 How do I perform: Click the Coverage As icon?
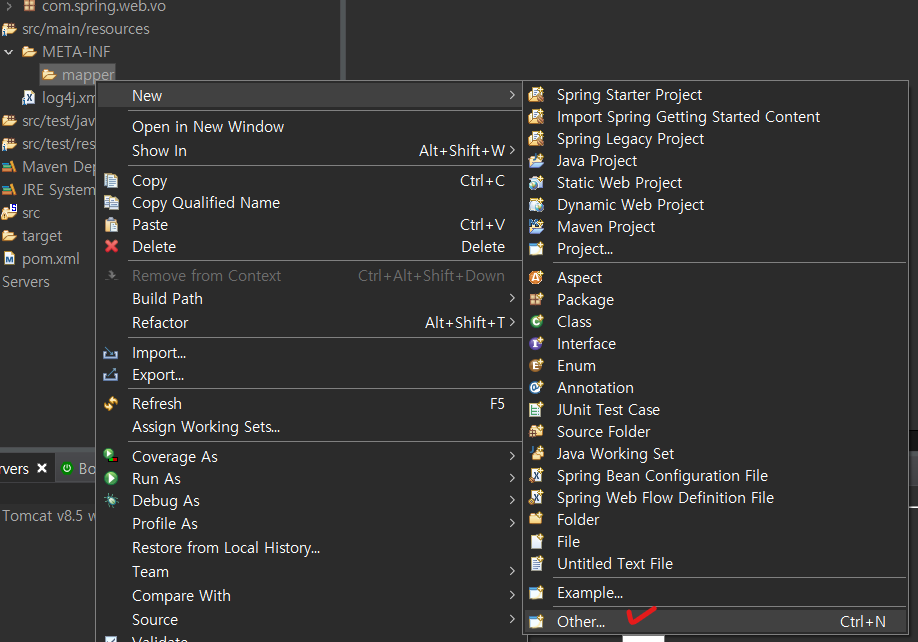pyautogui.click(x=111, y=456)
